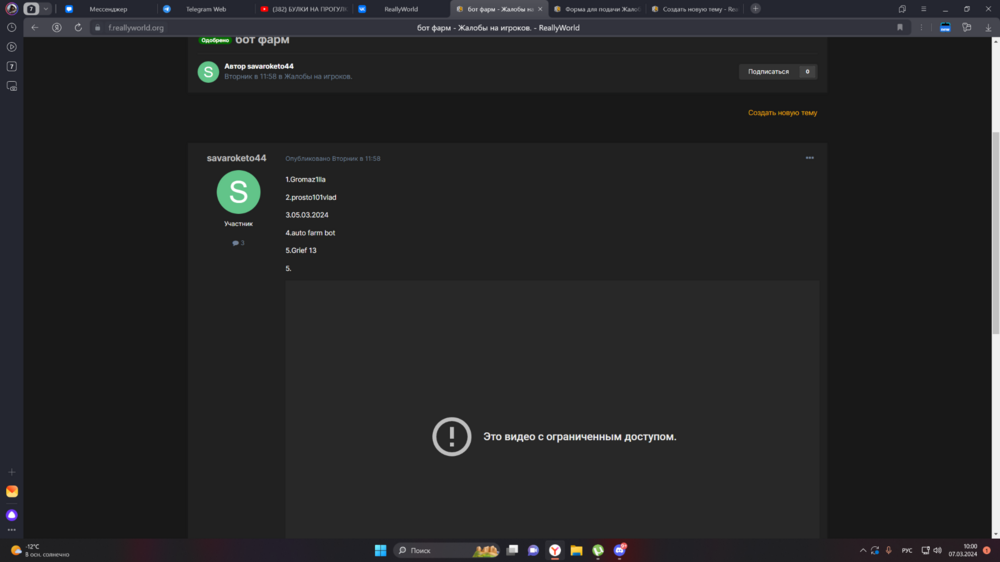Open Windows Start menu
Image resolution: width=1000 pixels, height=562 pixels.
[380, 551]
